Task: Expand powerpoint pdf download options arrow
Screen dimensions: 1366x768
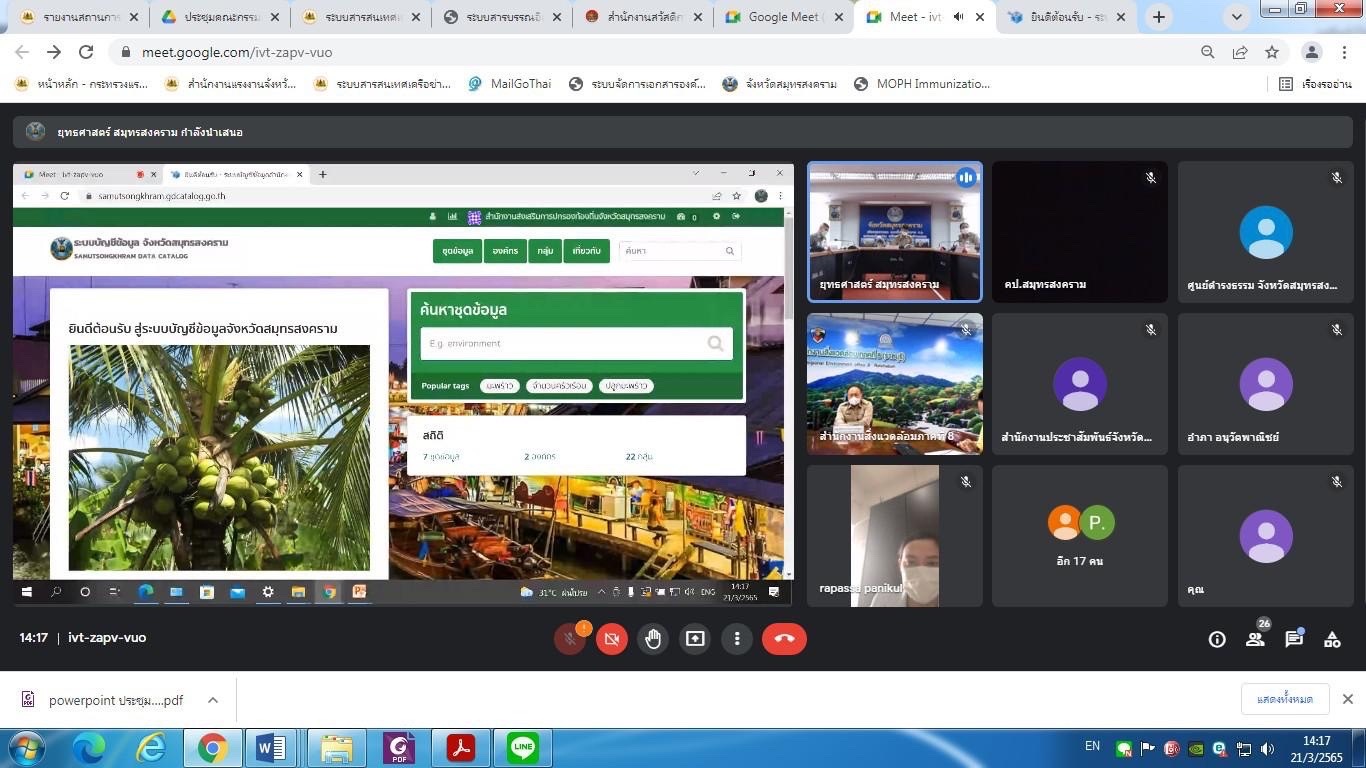Action: pos(213,700)
